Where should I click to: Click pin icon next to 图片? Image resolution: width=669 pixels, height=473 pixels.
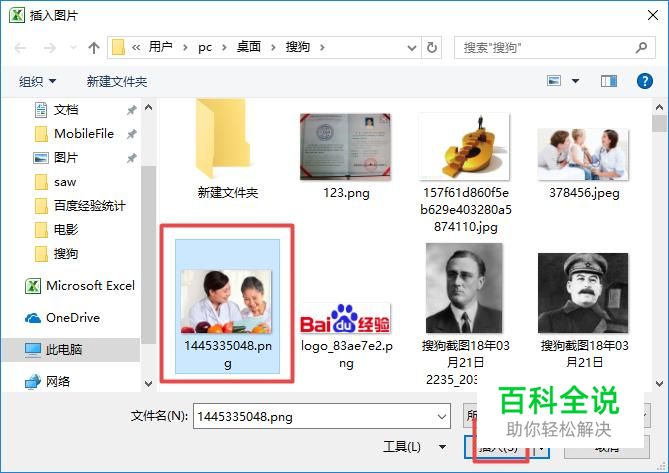point(131,158)
